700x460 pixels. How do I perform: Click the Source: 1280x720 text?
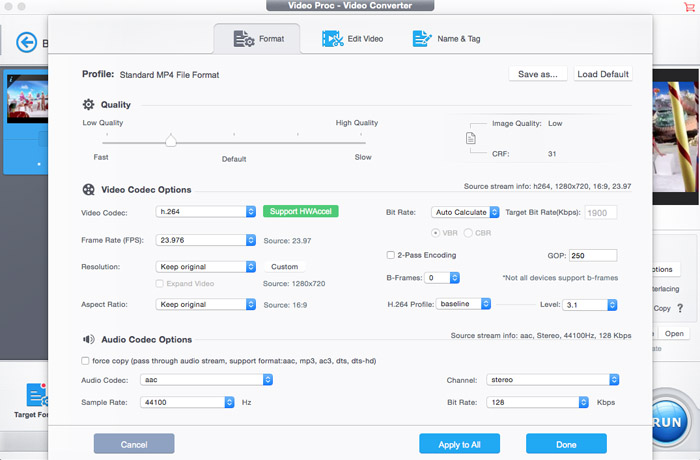(x=294, y=284)
